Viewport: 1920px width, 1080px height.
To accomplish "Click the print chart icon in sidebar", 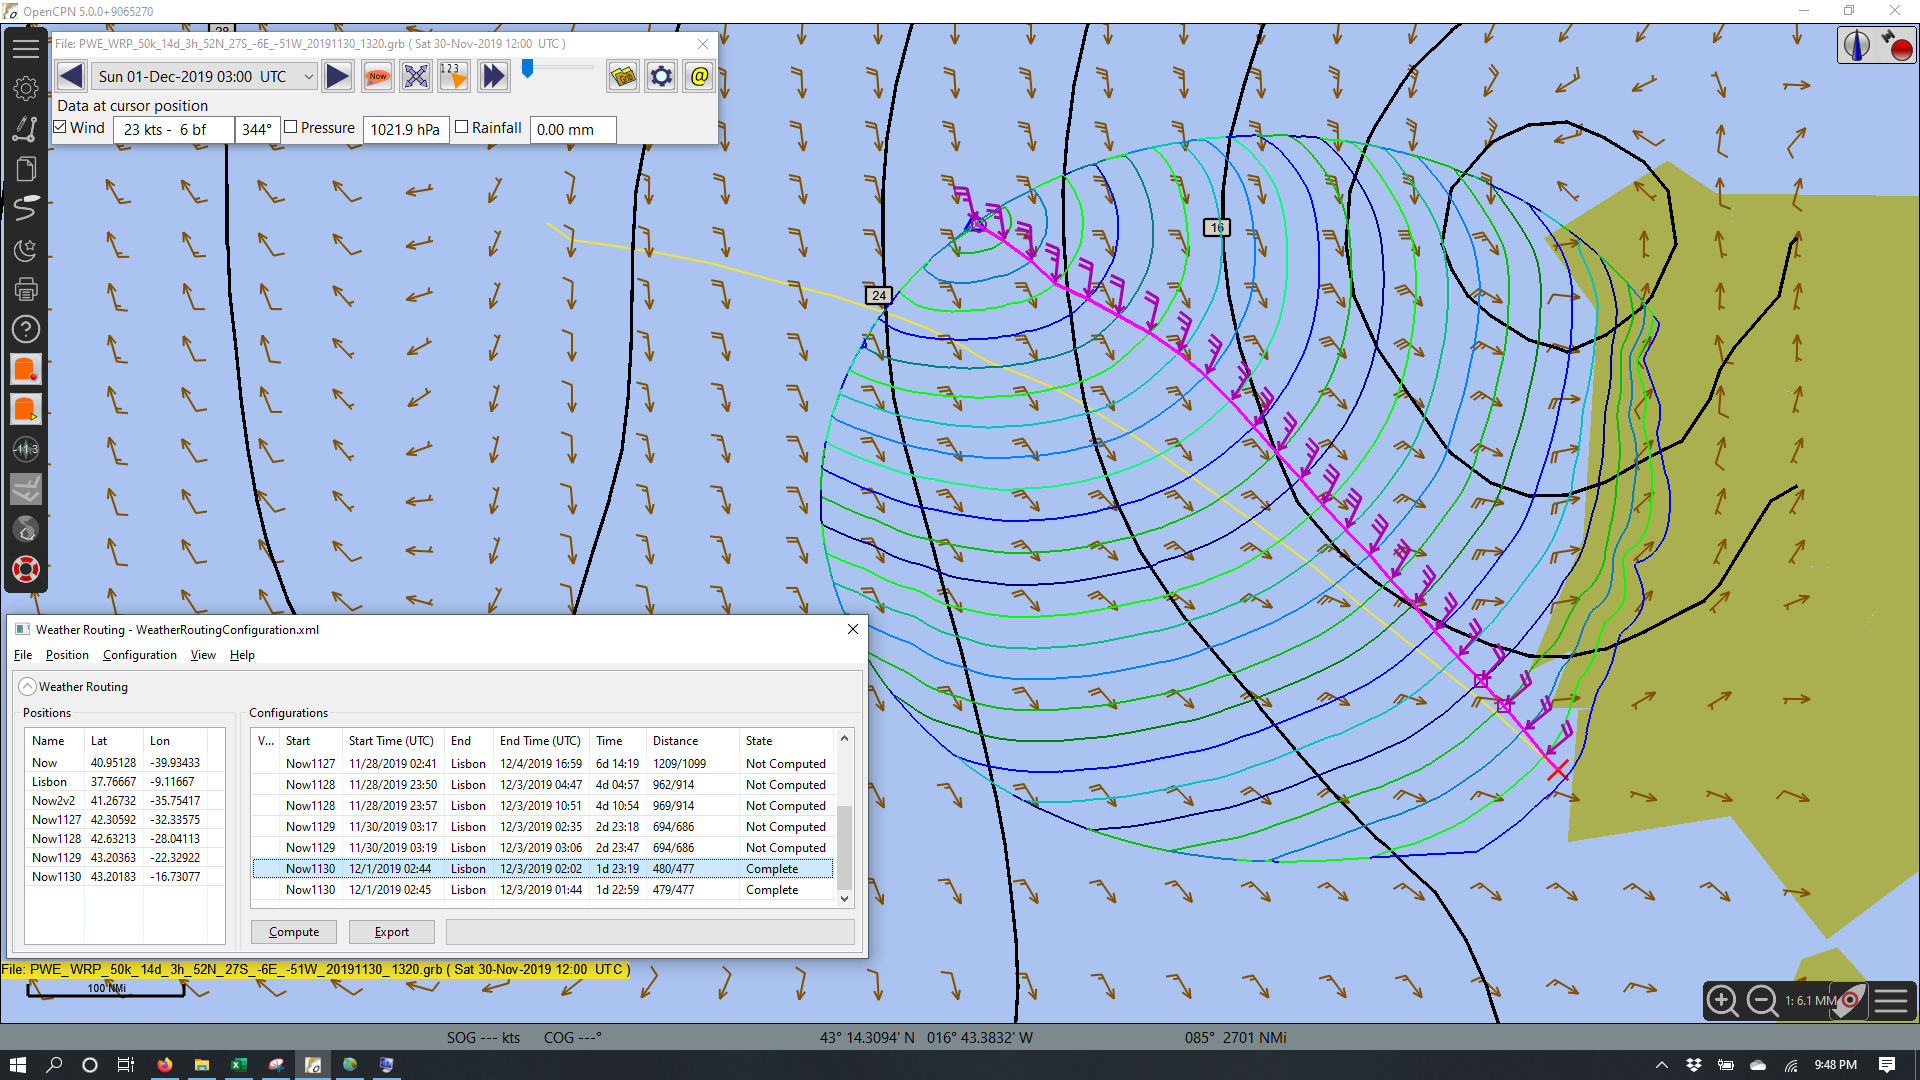I will tap(26, 289).
